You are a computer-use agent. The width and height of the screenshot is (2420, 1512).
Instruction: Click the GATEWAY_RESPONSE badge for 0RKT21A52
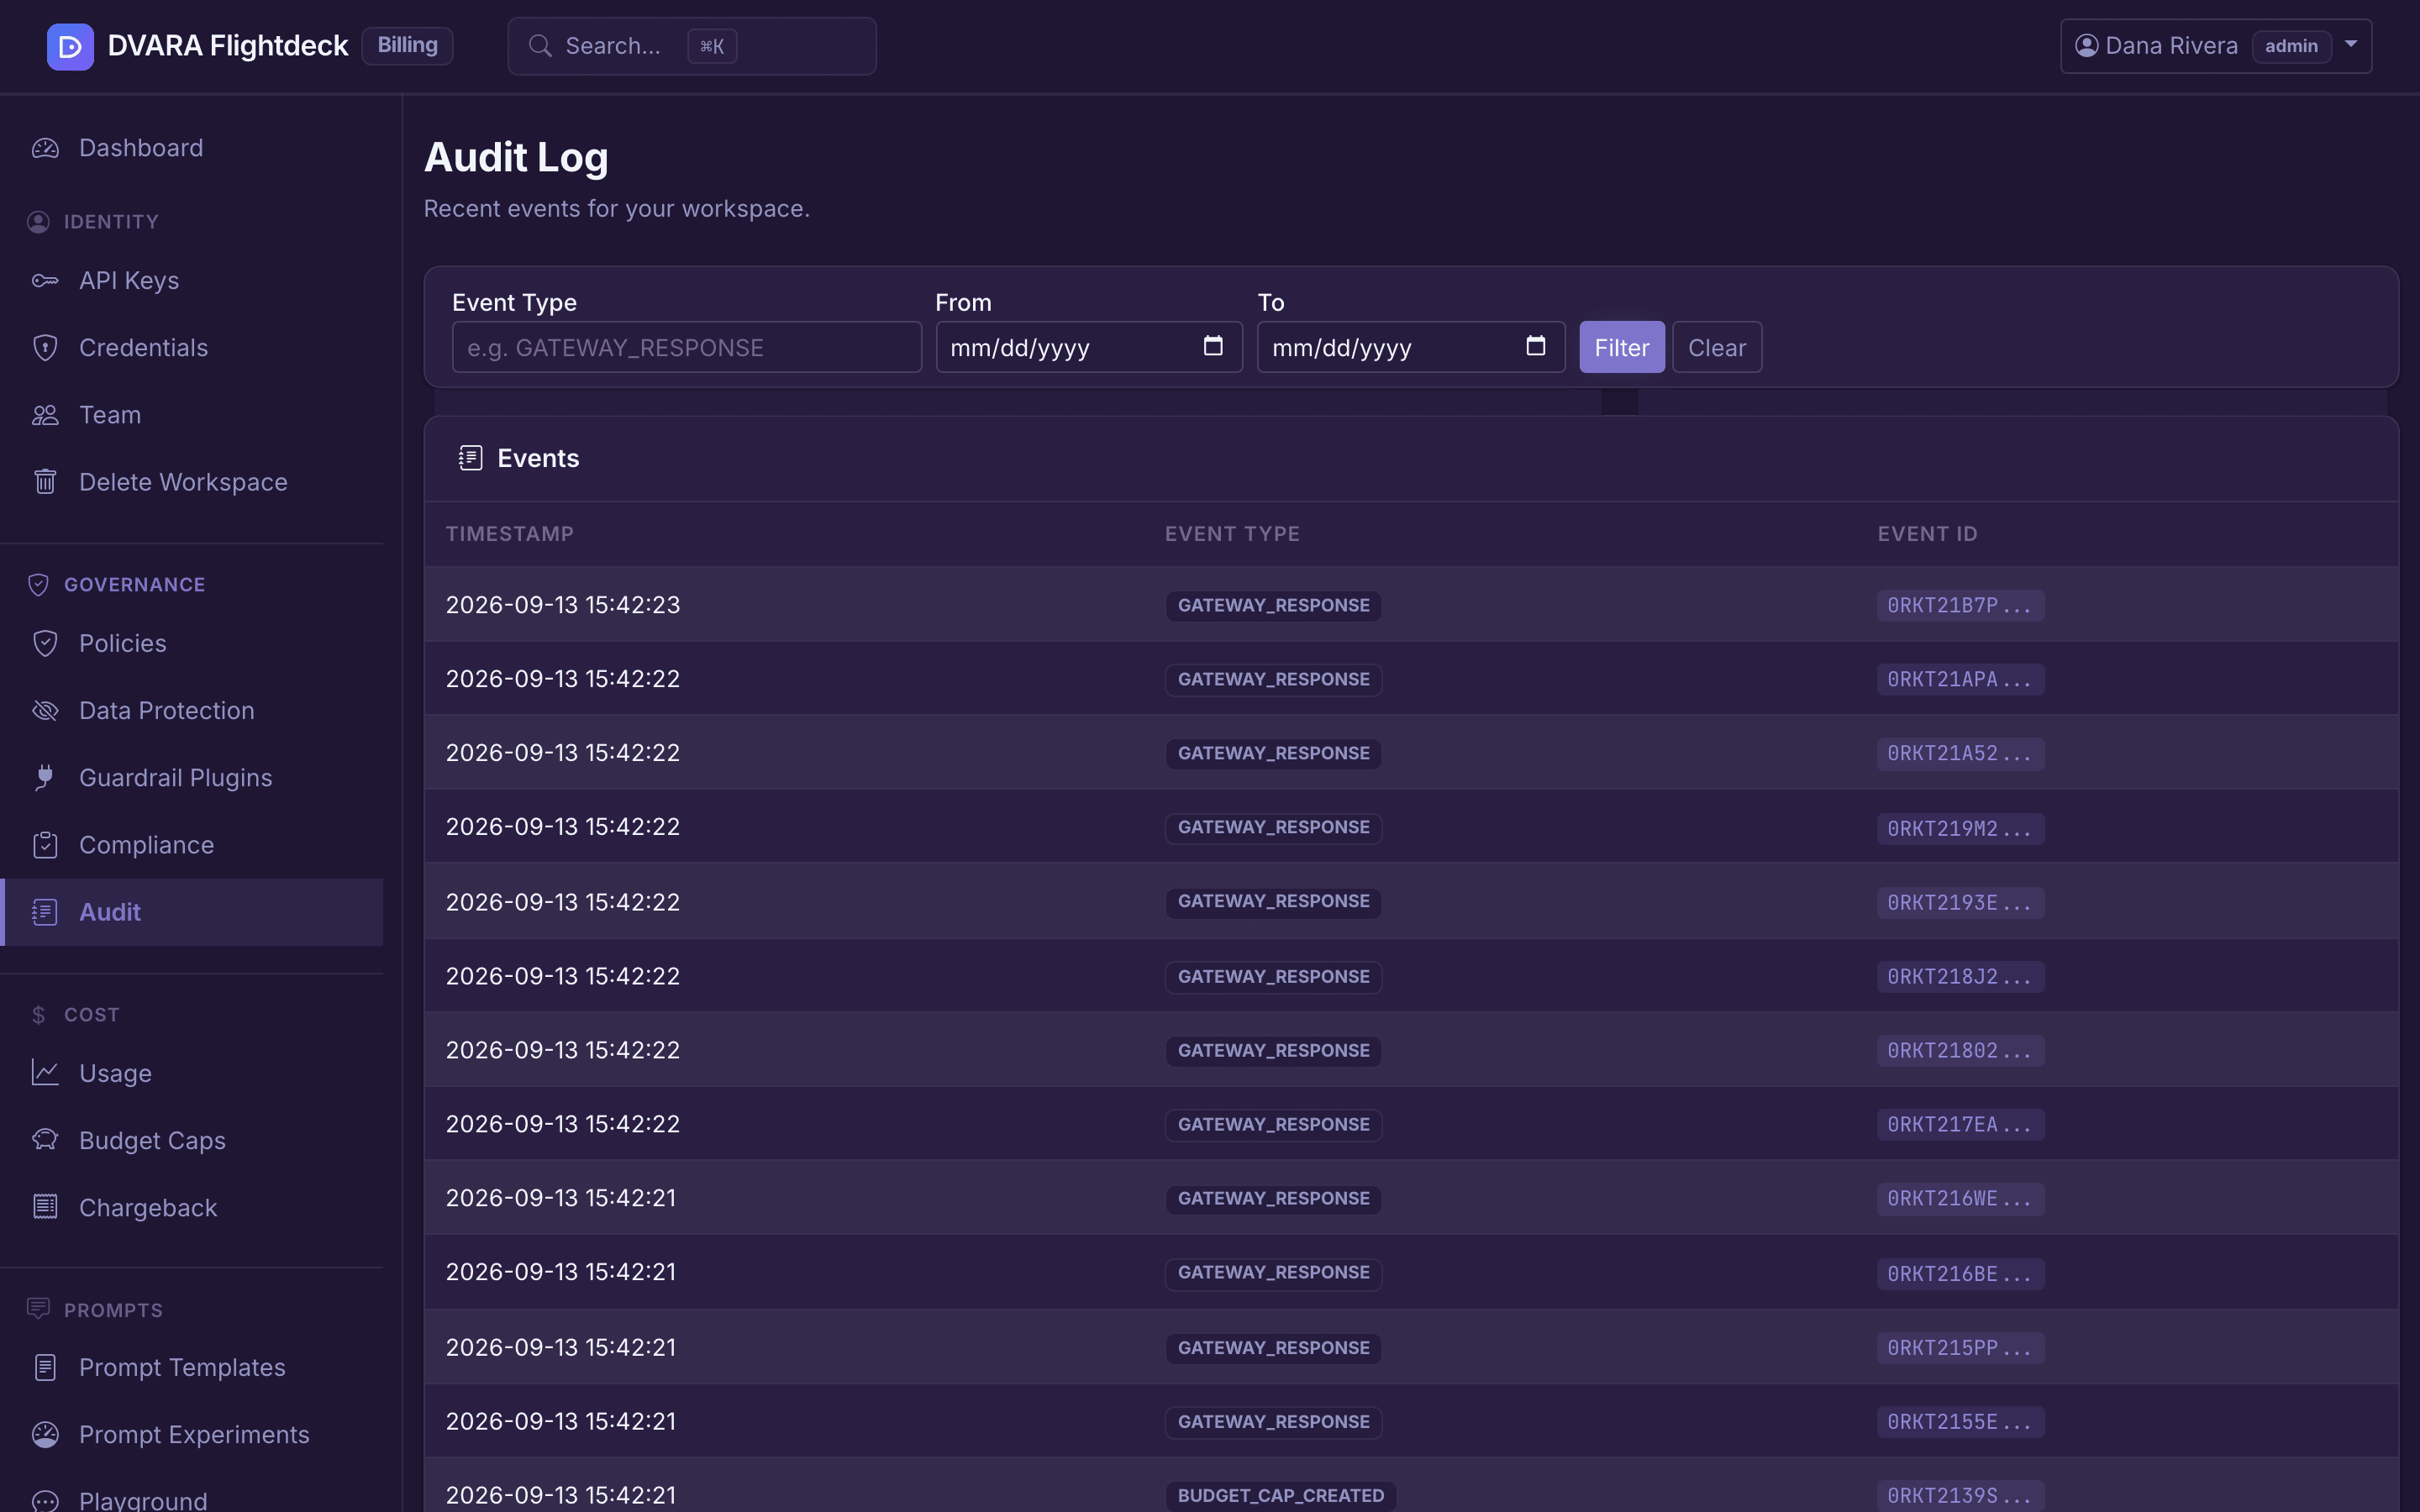[x=1273, y=753]
